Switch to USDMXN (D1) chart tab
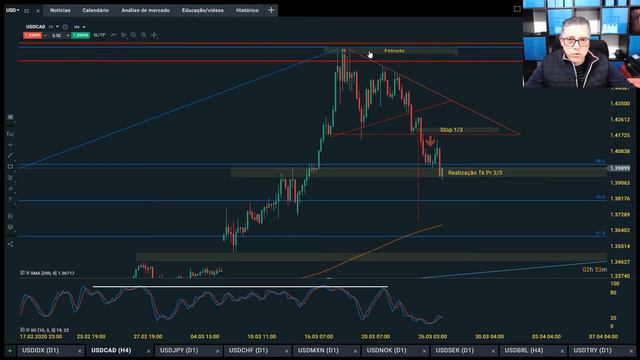640x360 pixels. [x=318, y=351]
